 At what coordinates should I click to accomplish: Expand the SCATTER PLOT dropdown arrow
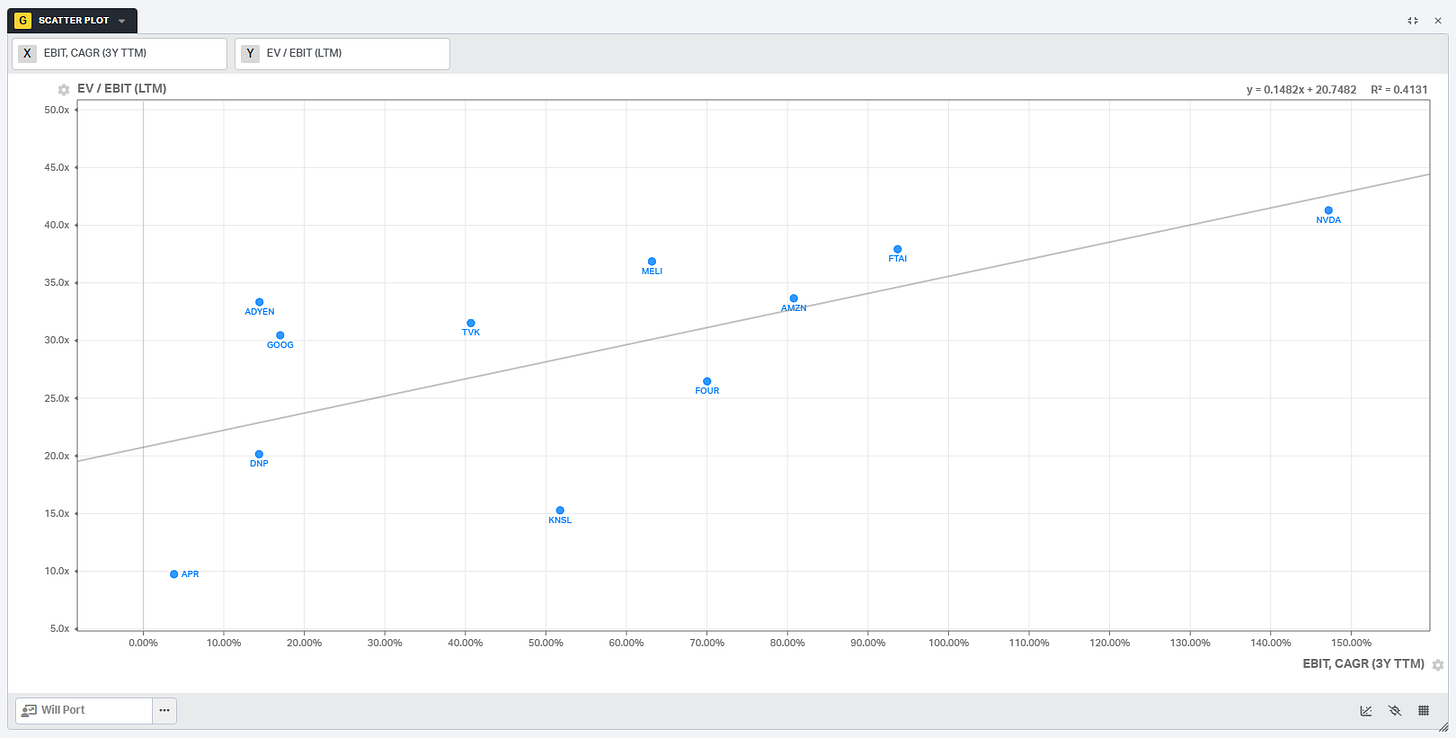click(122, 21)
